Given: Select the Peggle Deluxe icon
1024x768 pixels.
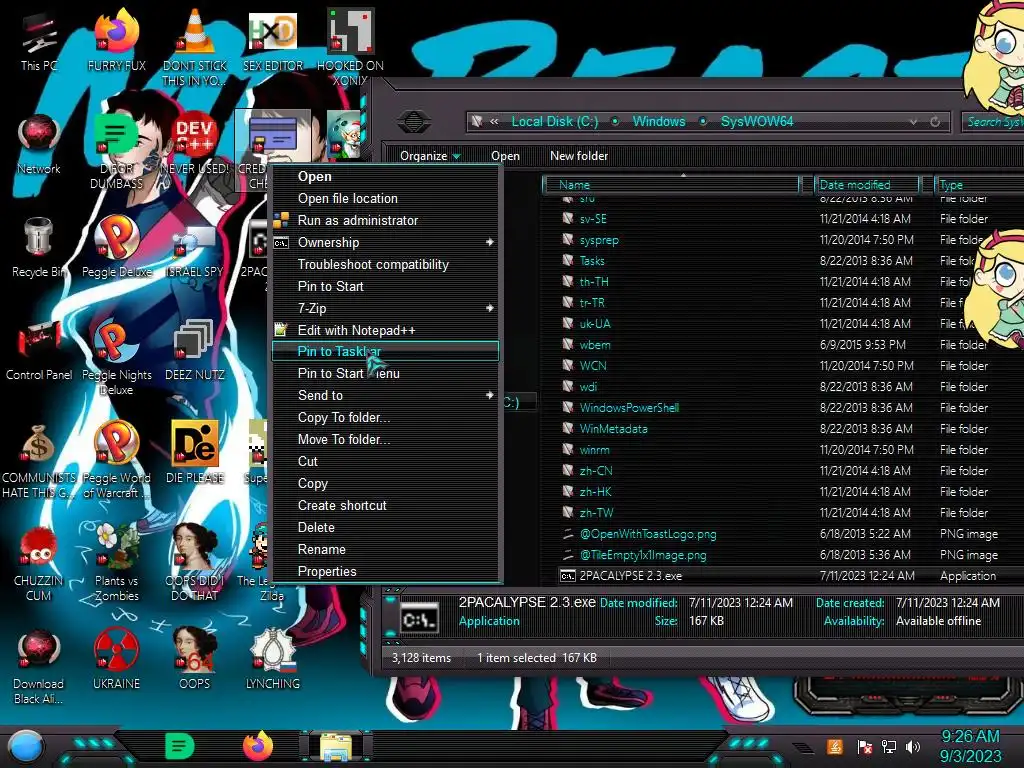Looking at the screenshot, I should (116, 247).
